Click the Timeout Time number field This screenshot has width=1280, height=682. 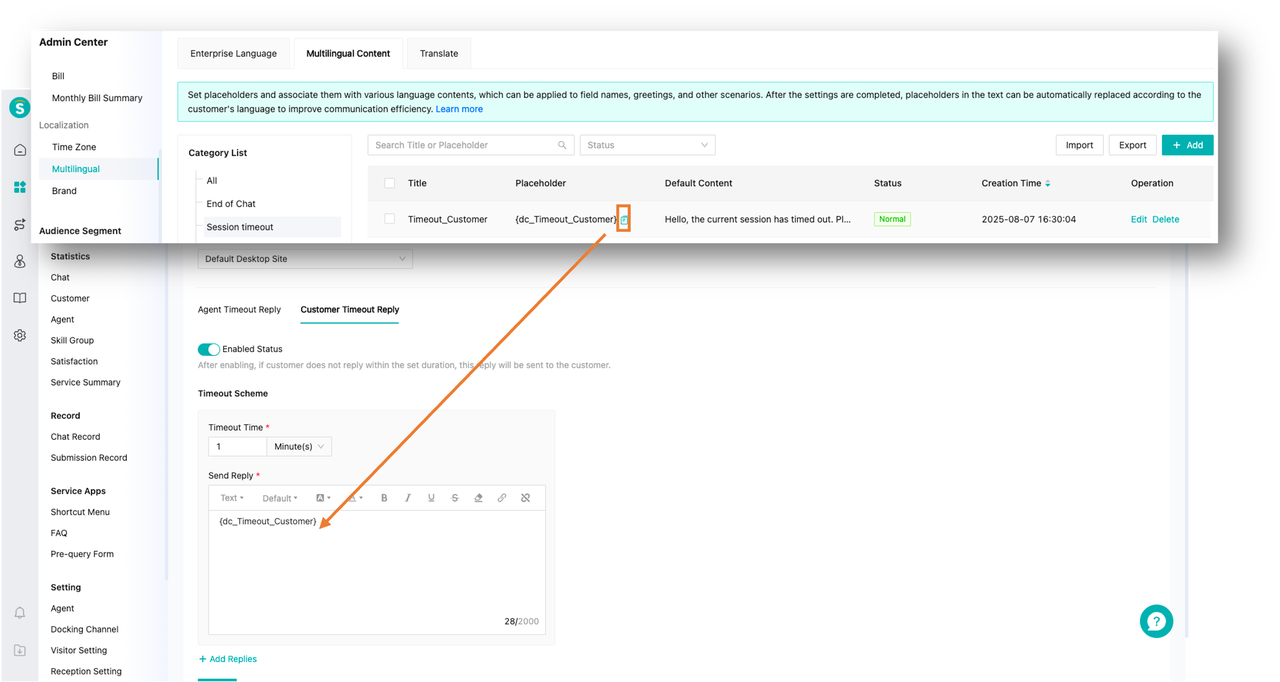(238, 447)
